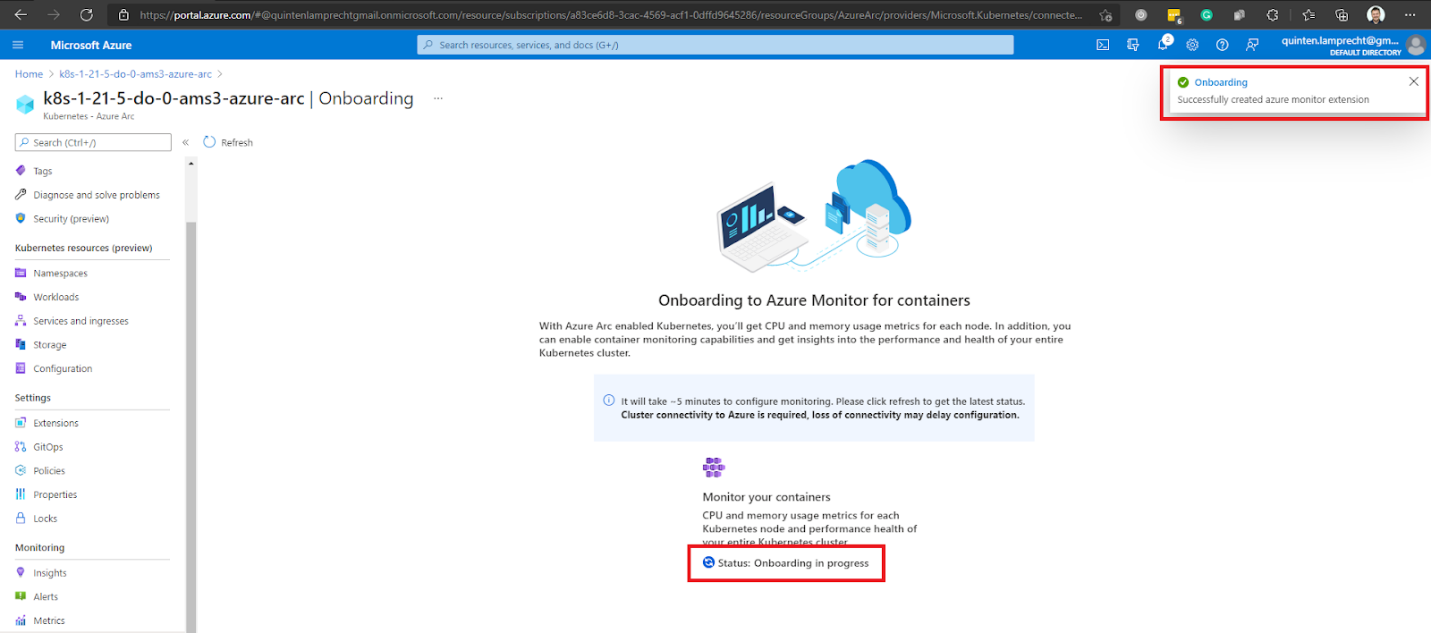Open the Azure account avatar menu
The image size is (1431, 633).
pos(1415,45)
